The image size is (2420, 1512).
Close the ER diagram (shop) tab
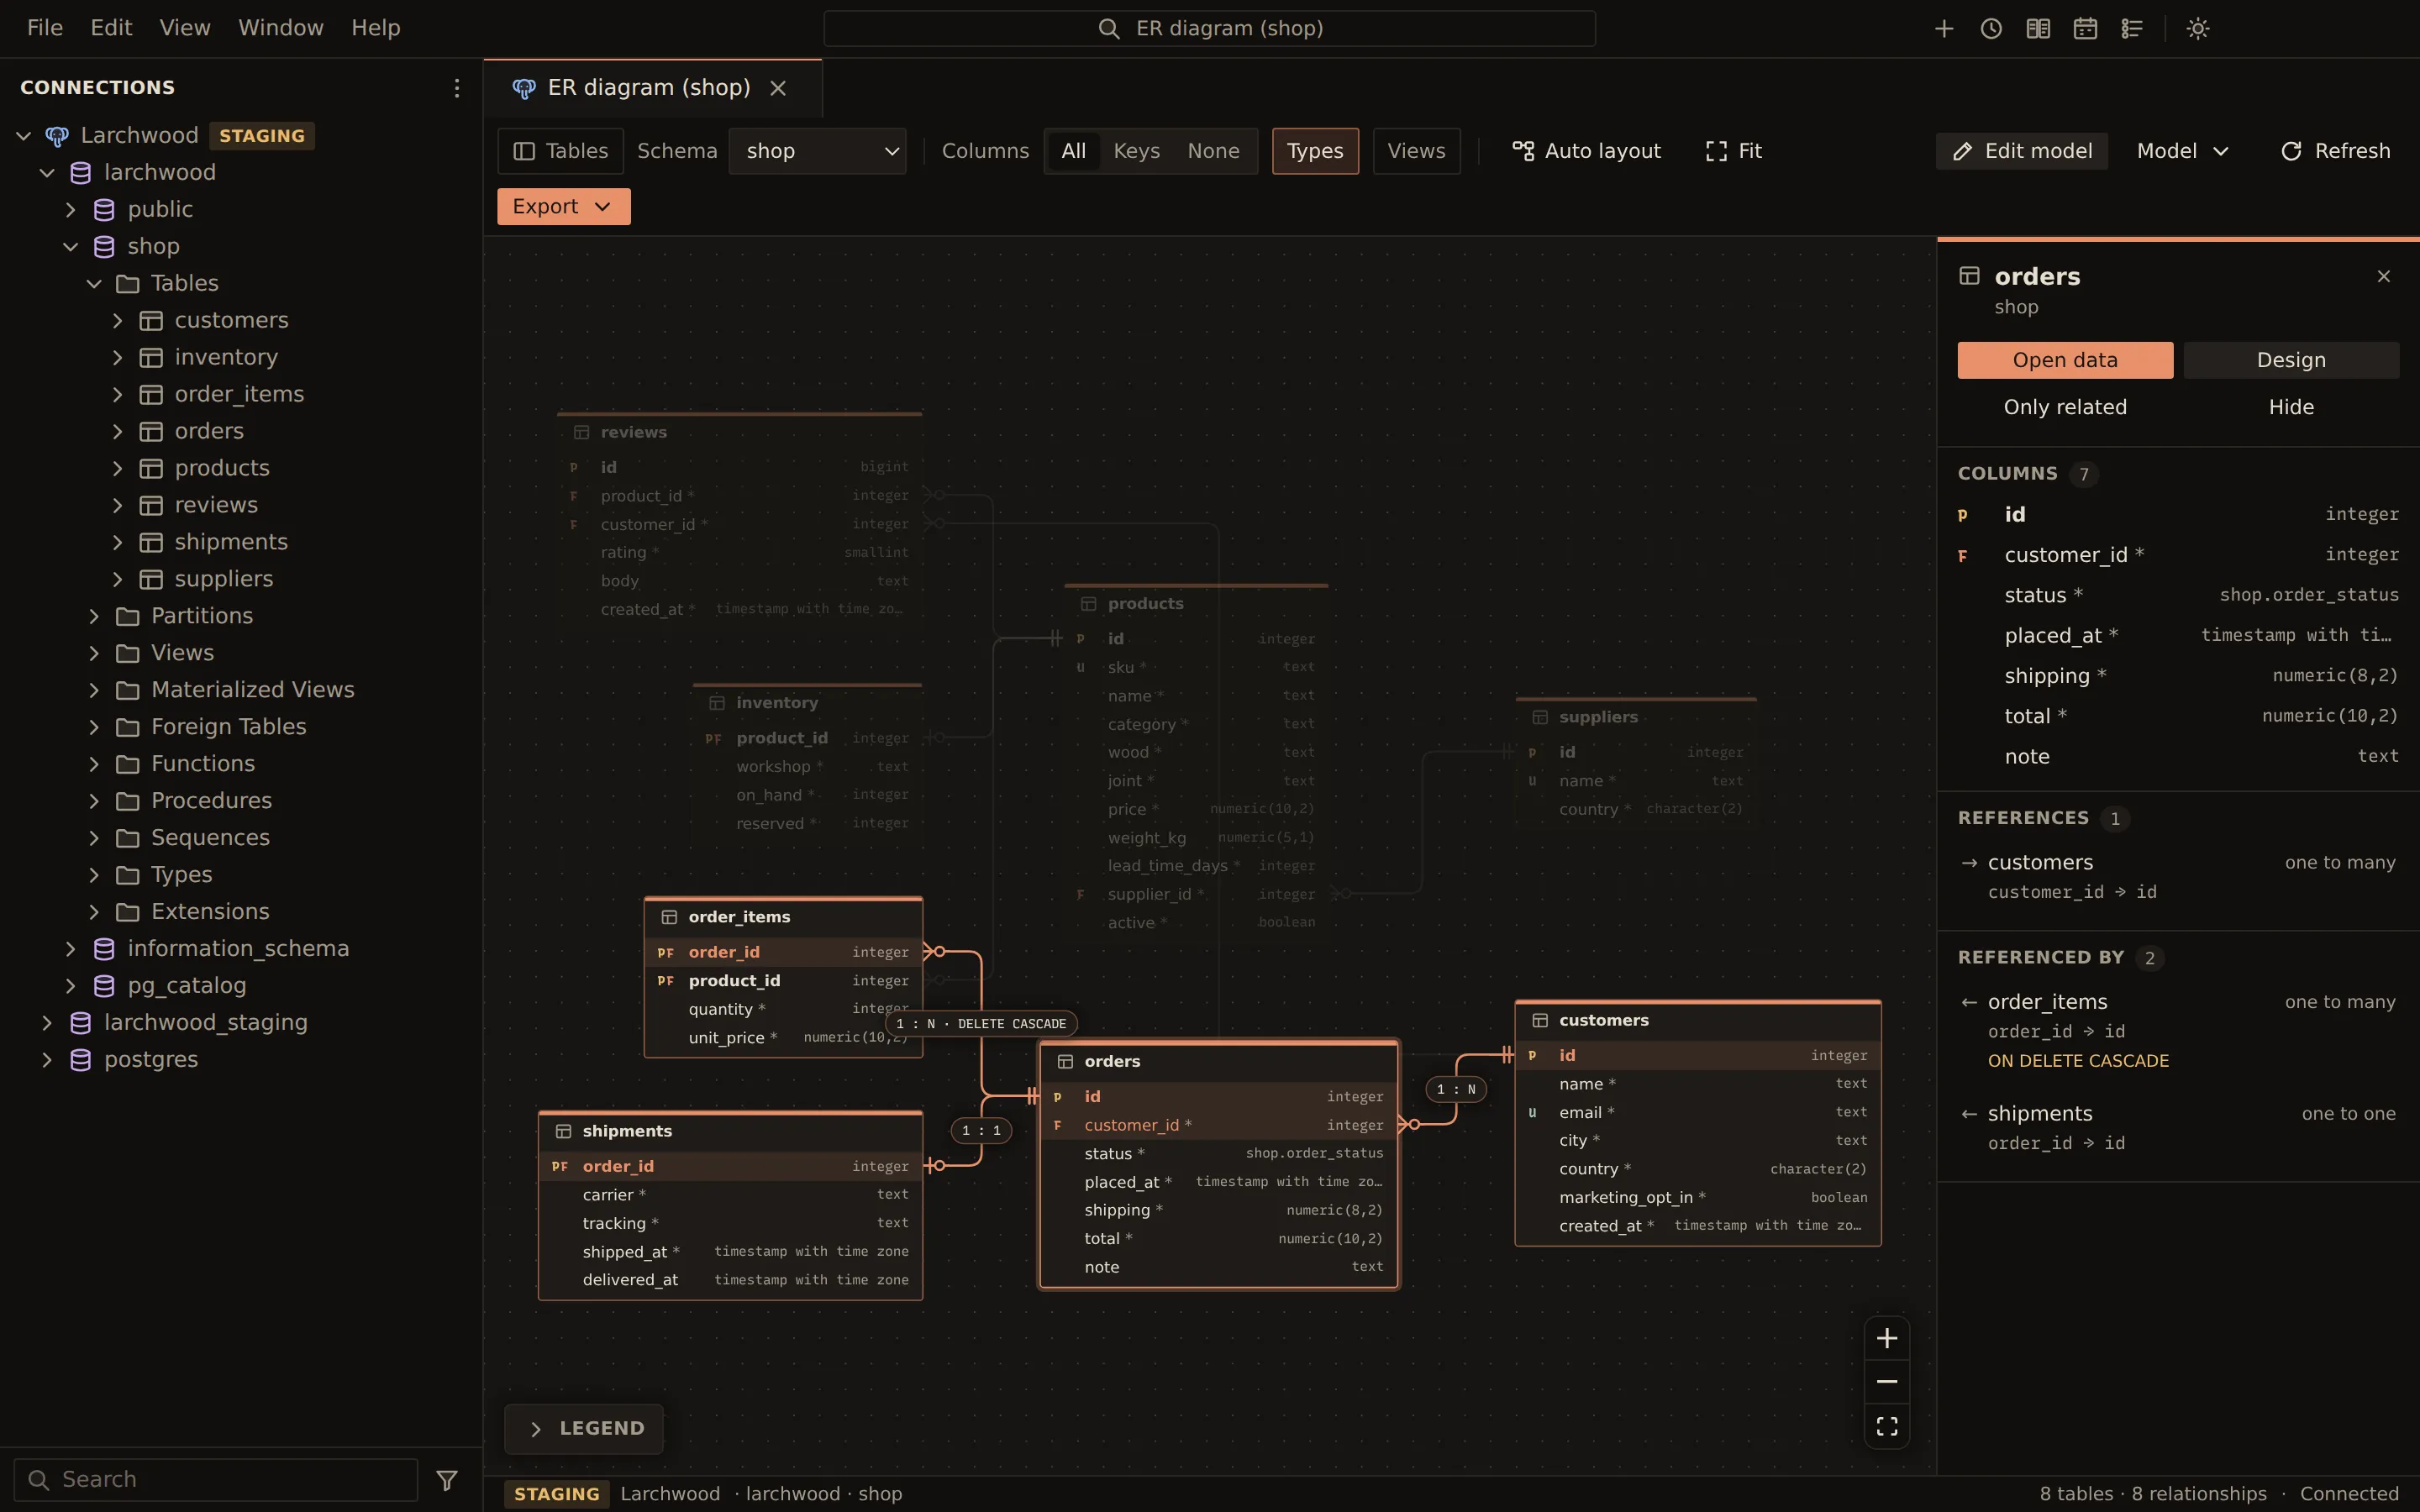pyautogui.click(x=778, y=88)
